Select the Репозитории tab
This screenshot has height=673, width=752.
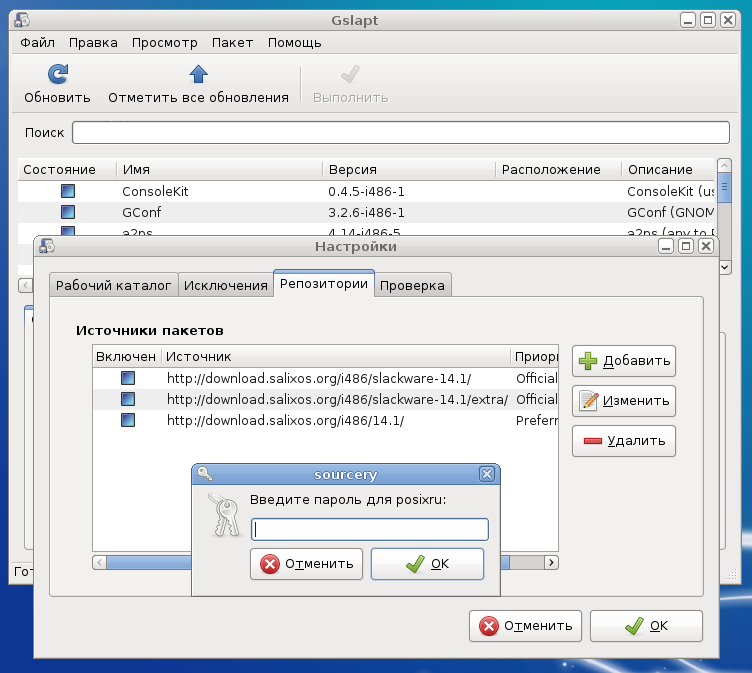click(324, 283)
